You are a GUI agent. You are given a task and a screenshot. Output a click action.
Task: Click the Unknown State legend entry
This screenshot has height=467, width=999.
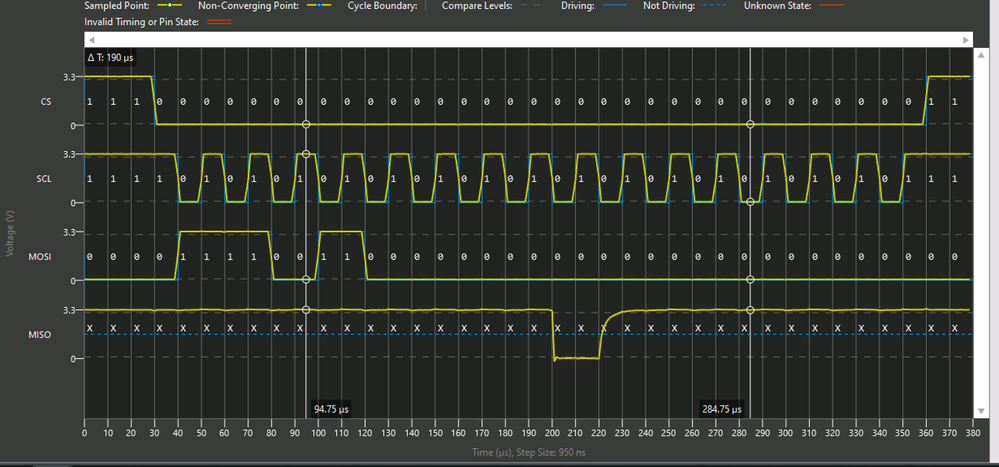pos(794,6)
